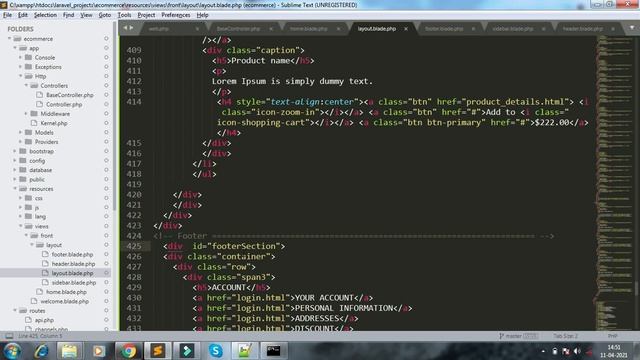Collapse the views folder
640x360 pixels.
click(x=21, y=226)
